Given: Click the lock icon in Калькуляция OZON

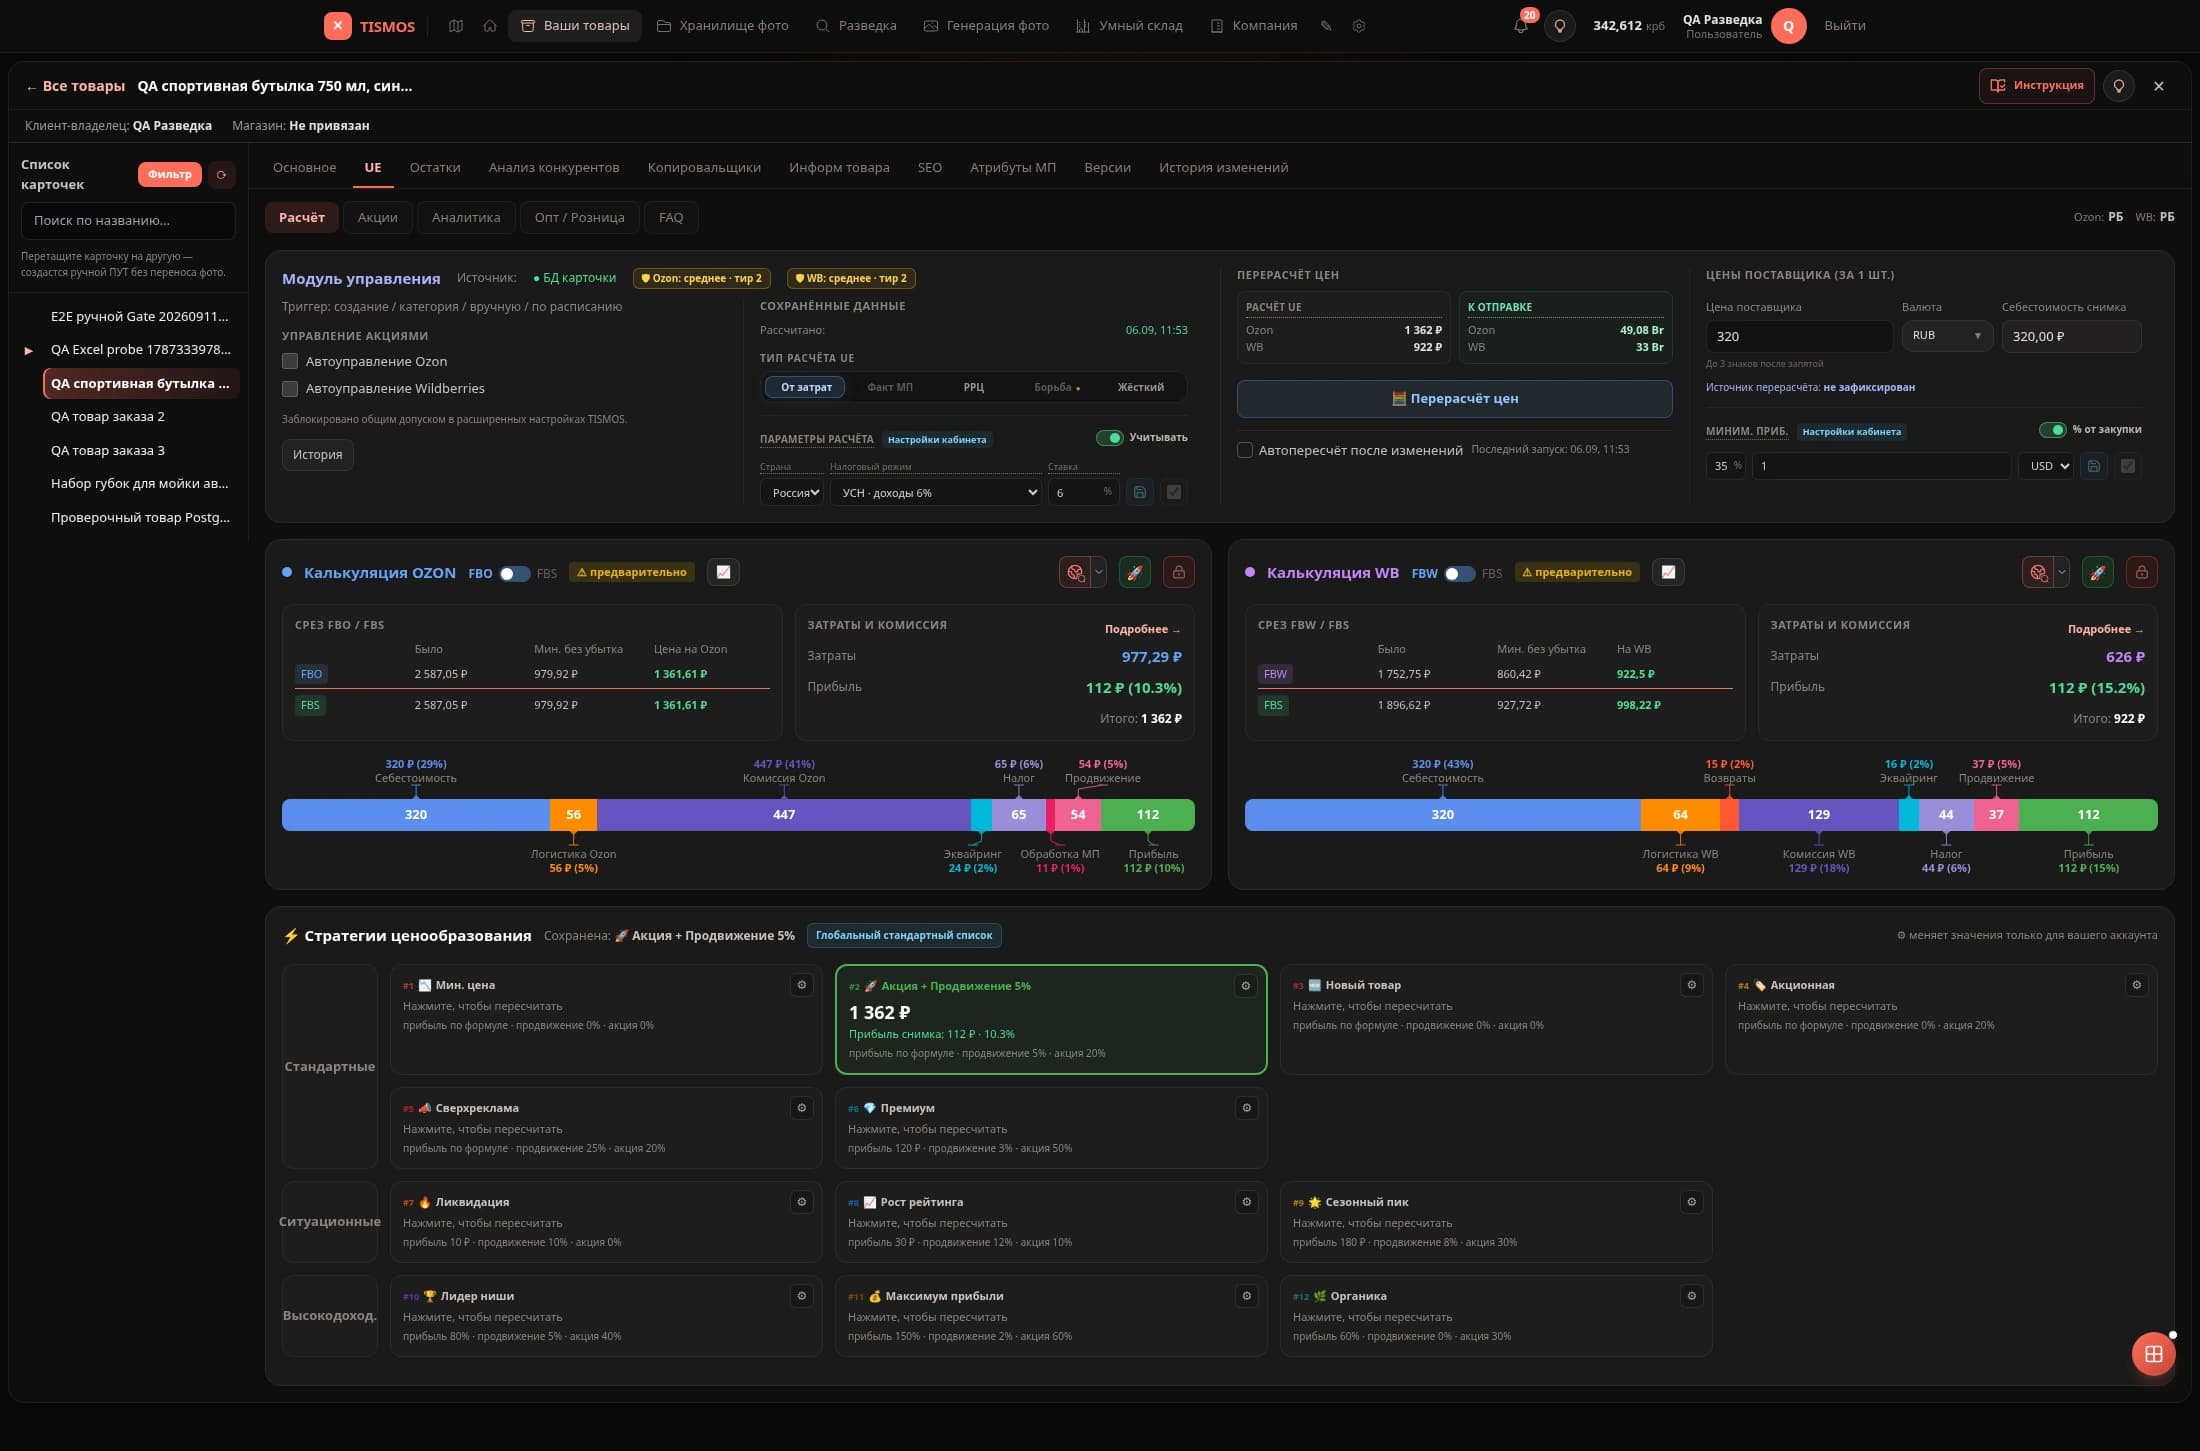Looking at the screenshot, I should (x=1179, y=572).
